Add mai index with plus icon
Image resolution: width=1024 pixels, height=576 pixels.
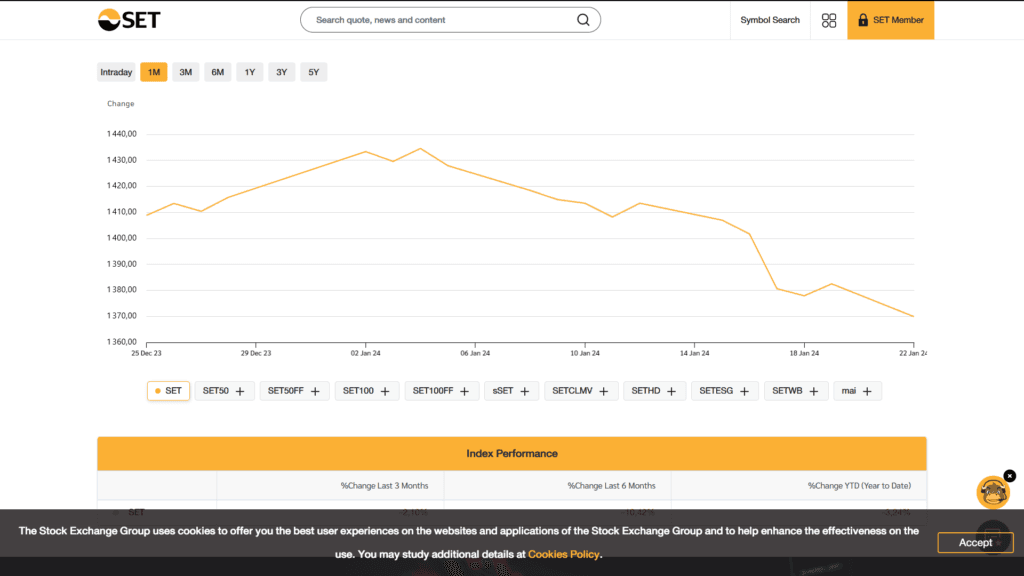click(x=867, y=391)
